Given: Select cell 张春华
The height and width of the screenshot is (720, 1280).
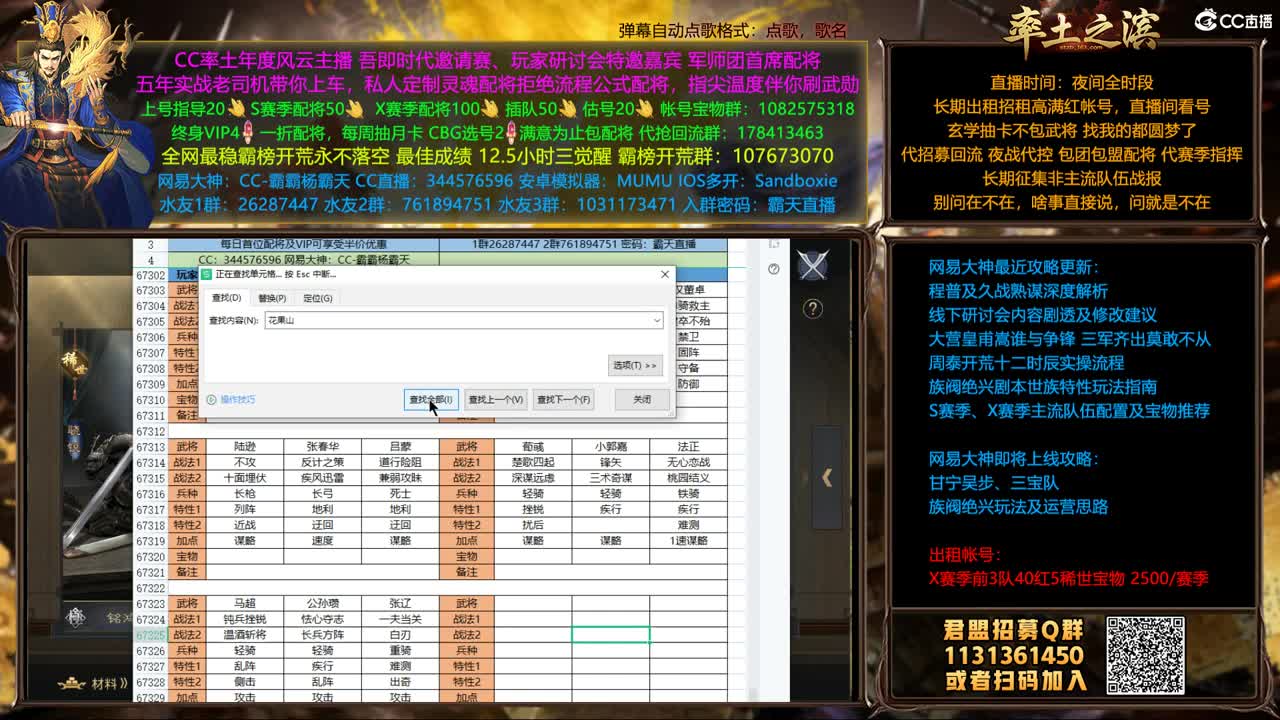Looking at the screenshot, I should click(x=322, y=447).
